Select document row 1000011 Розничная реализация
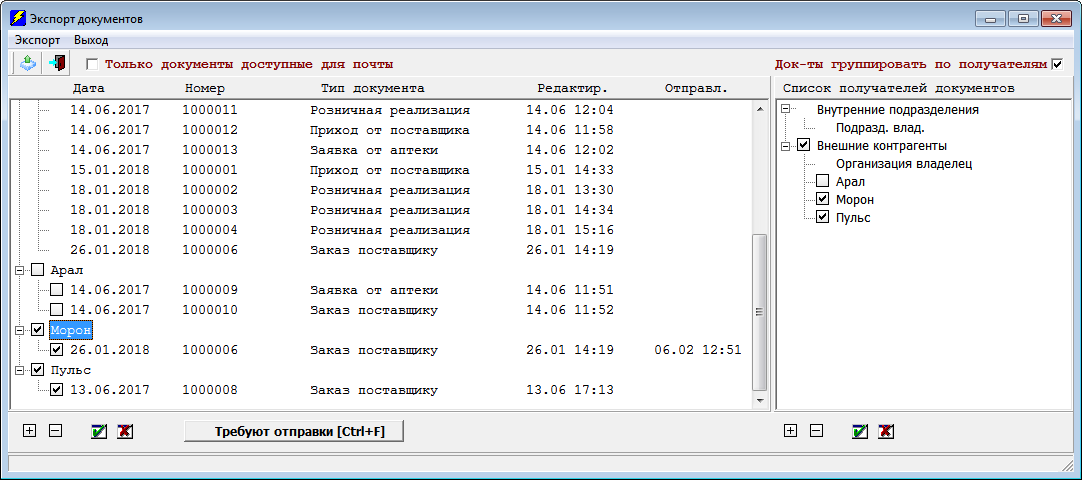 tap(342, 110)
